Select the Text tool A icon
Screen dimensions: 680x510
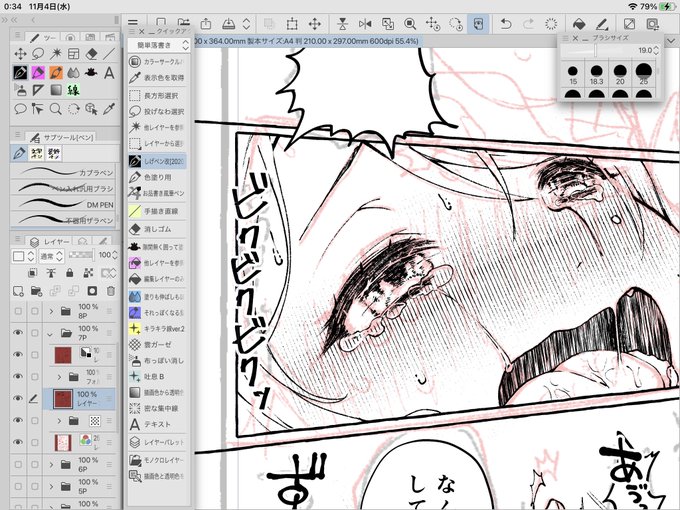pyautogui.click(x=109, y=72)
